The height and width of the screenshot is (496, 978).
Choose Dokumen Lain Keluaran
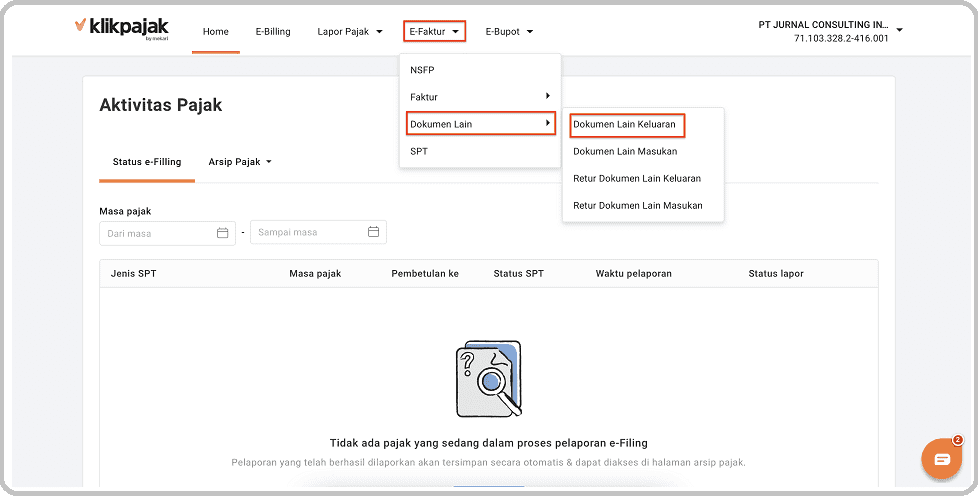(x=627, y=124)
